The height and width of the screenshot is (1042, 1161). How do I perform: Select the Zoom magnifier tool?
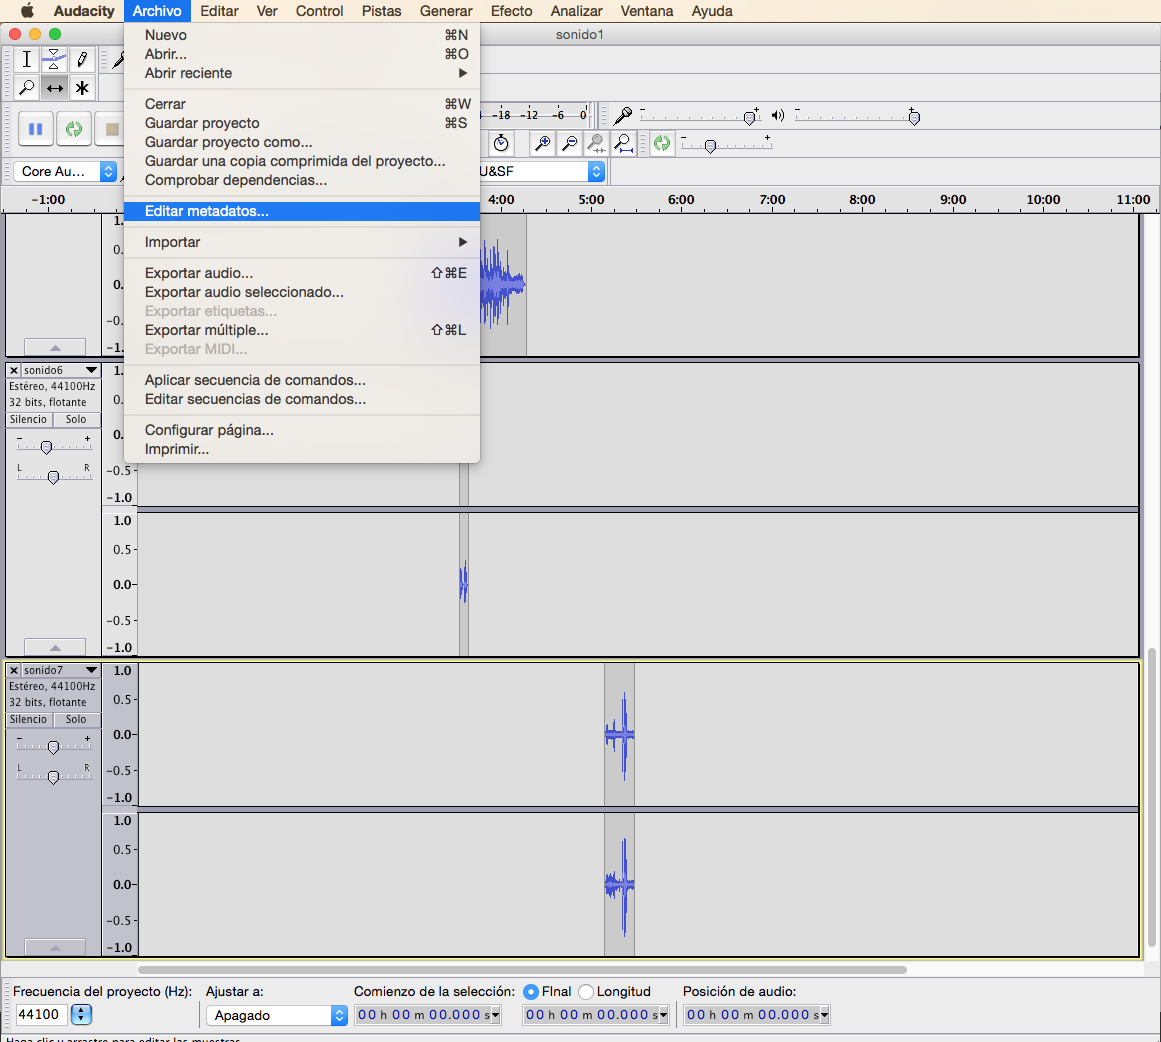(x=27, y=88)
